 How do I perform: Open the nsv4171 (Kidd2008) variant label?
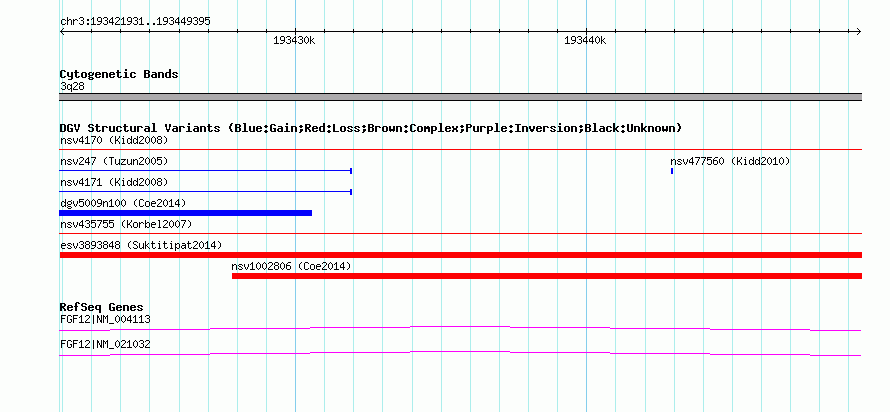coord(114,182)
